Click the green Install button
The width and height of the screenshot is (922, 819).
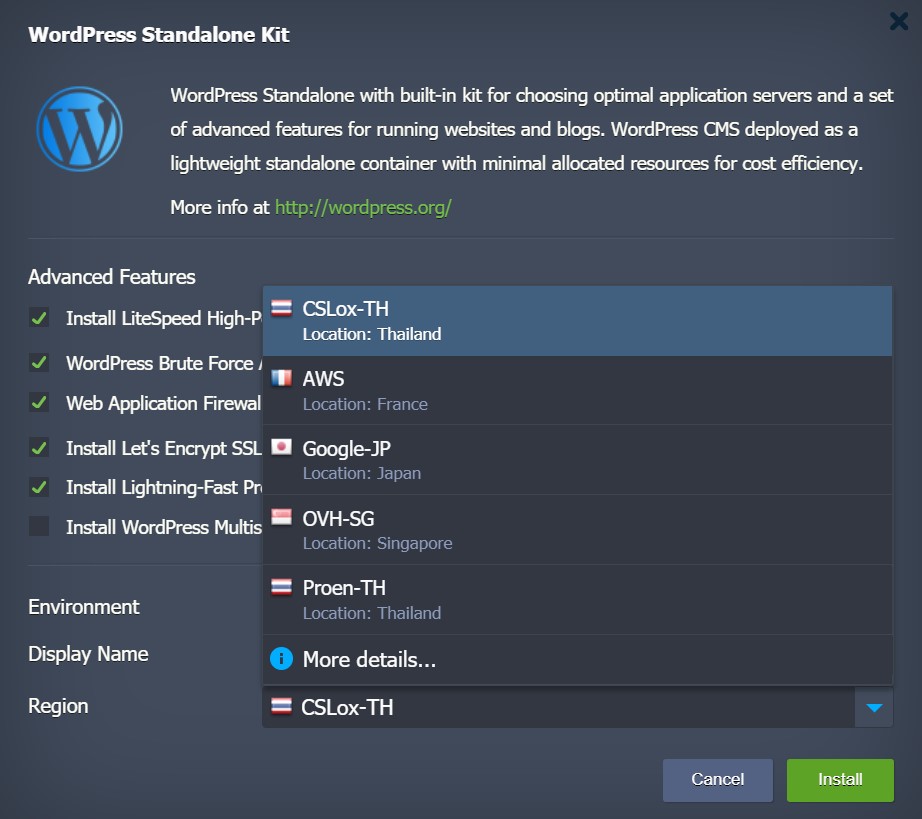840,780
